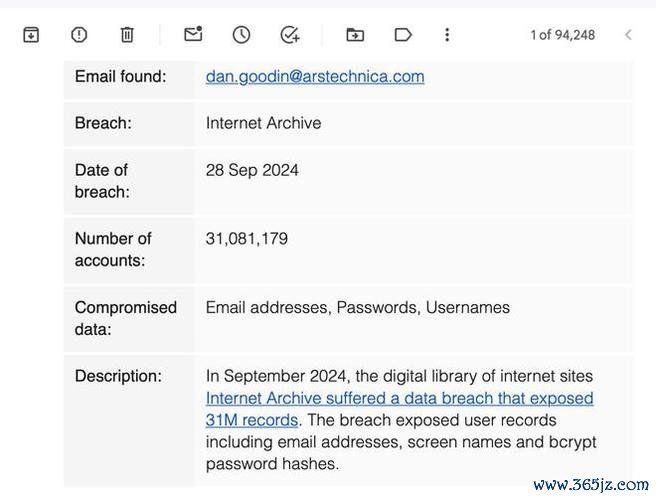Open the three-dot More options menu

coord(447,35)
